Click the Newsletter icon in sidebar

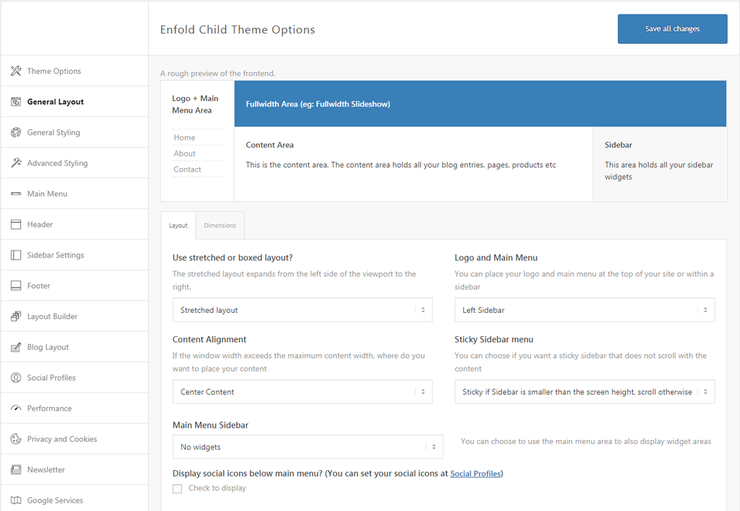coord(16,470)
